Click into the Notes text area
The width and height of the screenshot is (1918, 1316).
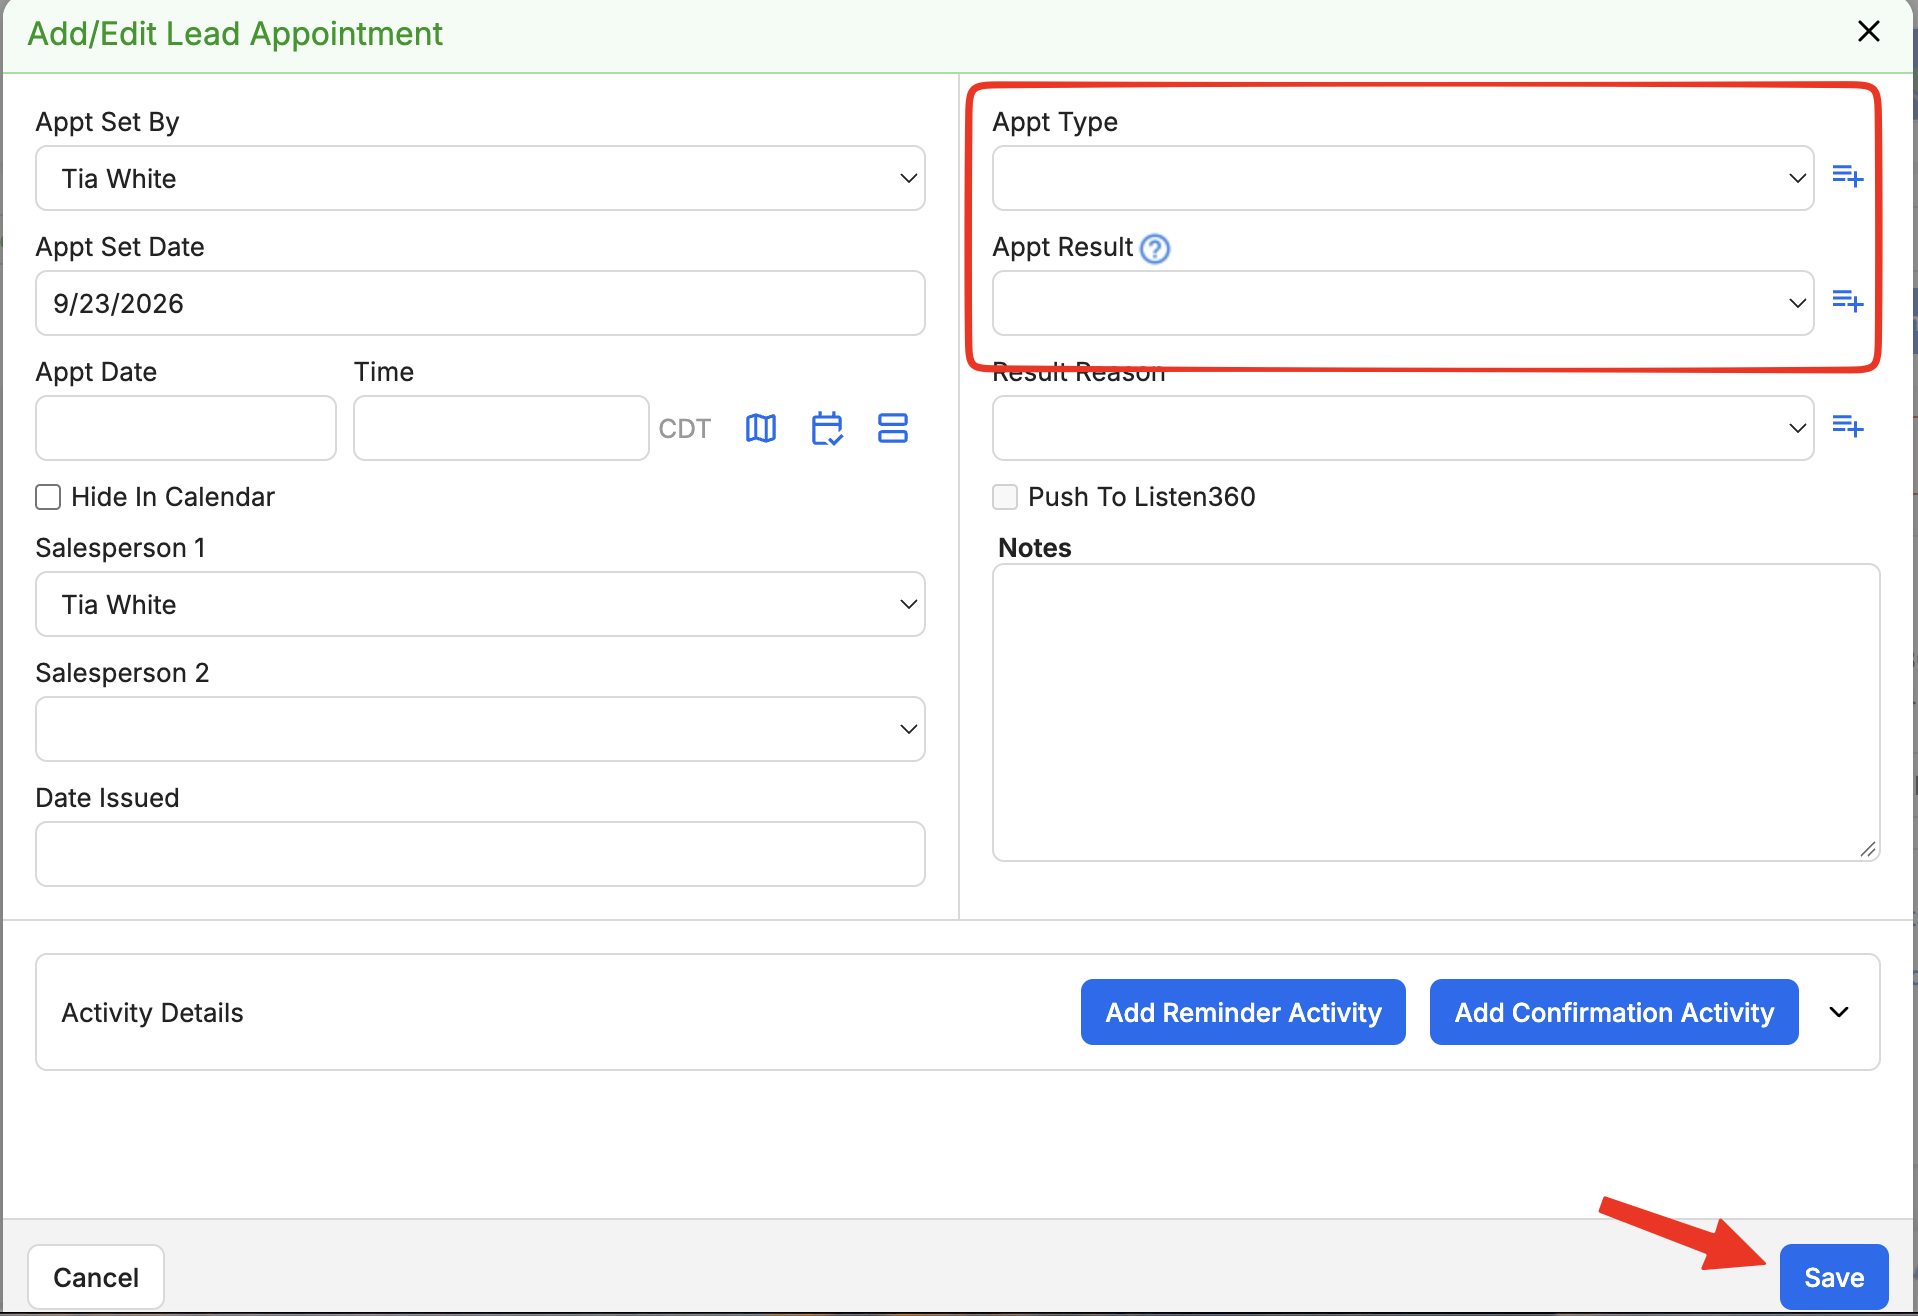(x=1436, y=712)
